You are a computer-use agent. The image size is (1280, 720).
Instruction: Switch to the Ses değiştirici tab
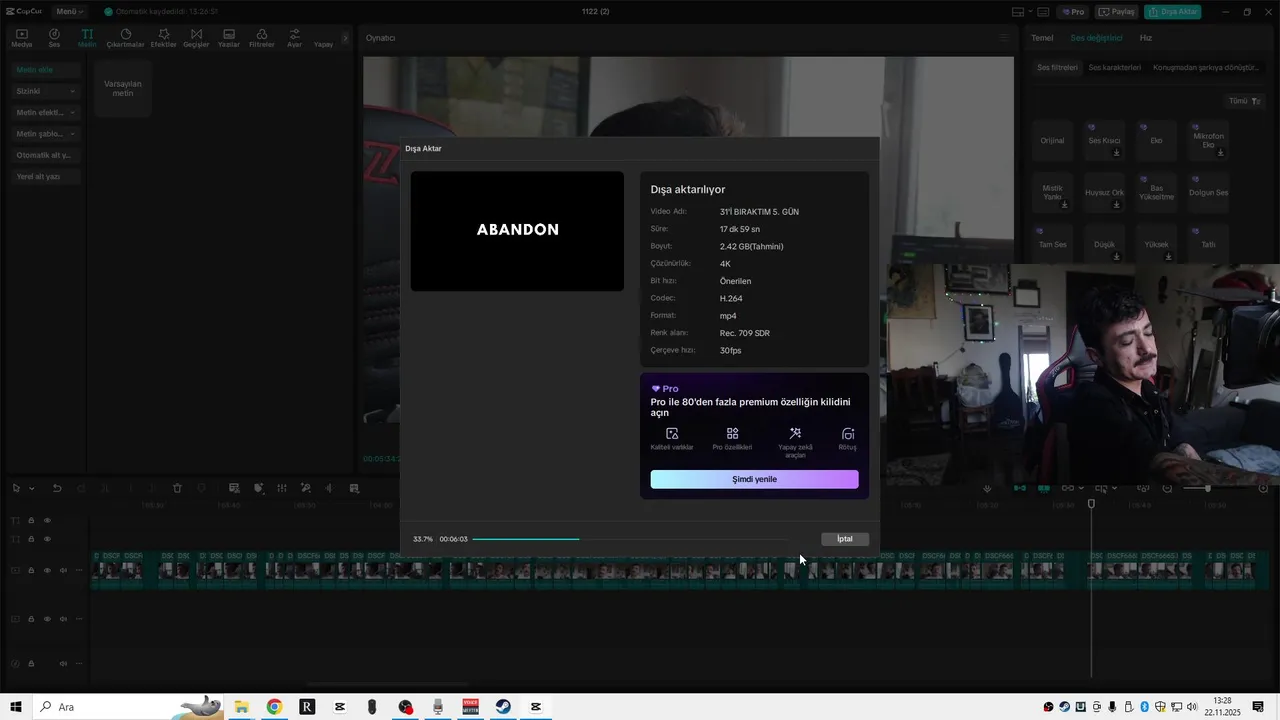(1097, 38)
